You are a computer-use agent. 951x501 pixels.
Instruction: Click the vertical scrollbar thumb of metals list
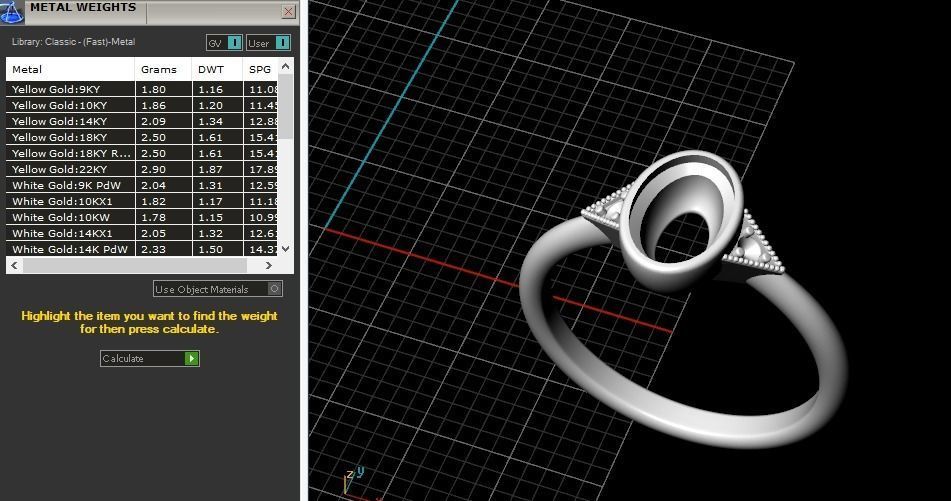coord(286,106)
